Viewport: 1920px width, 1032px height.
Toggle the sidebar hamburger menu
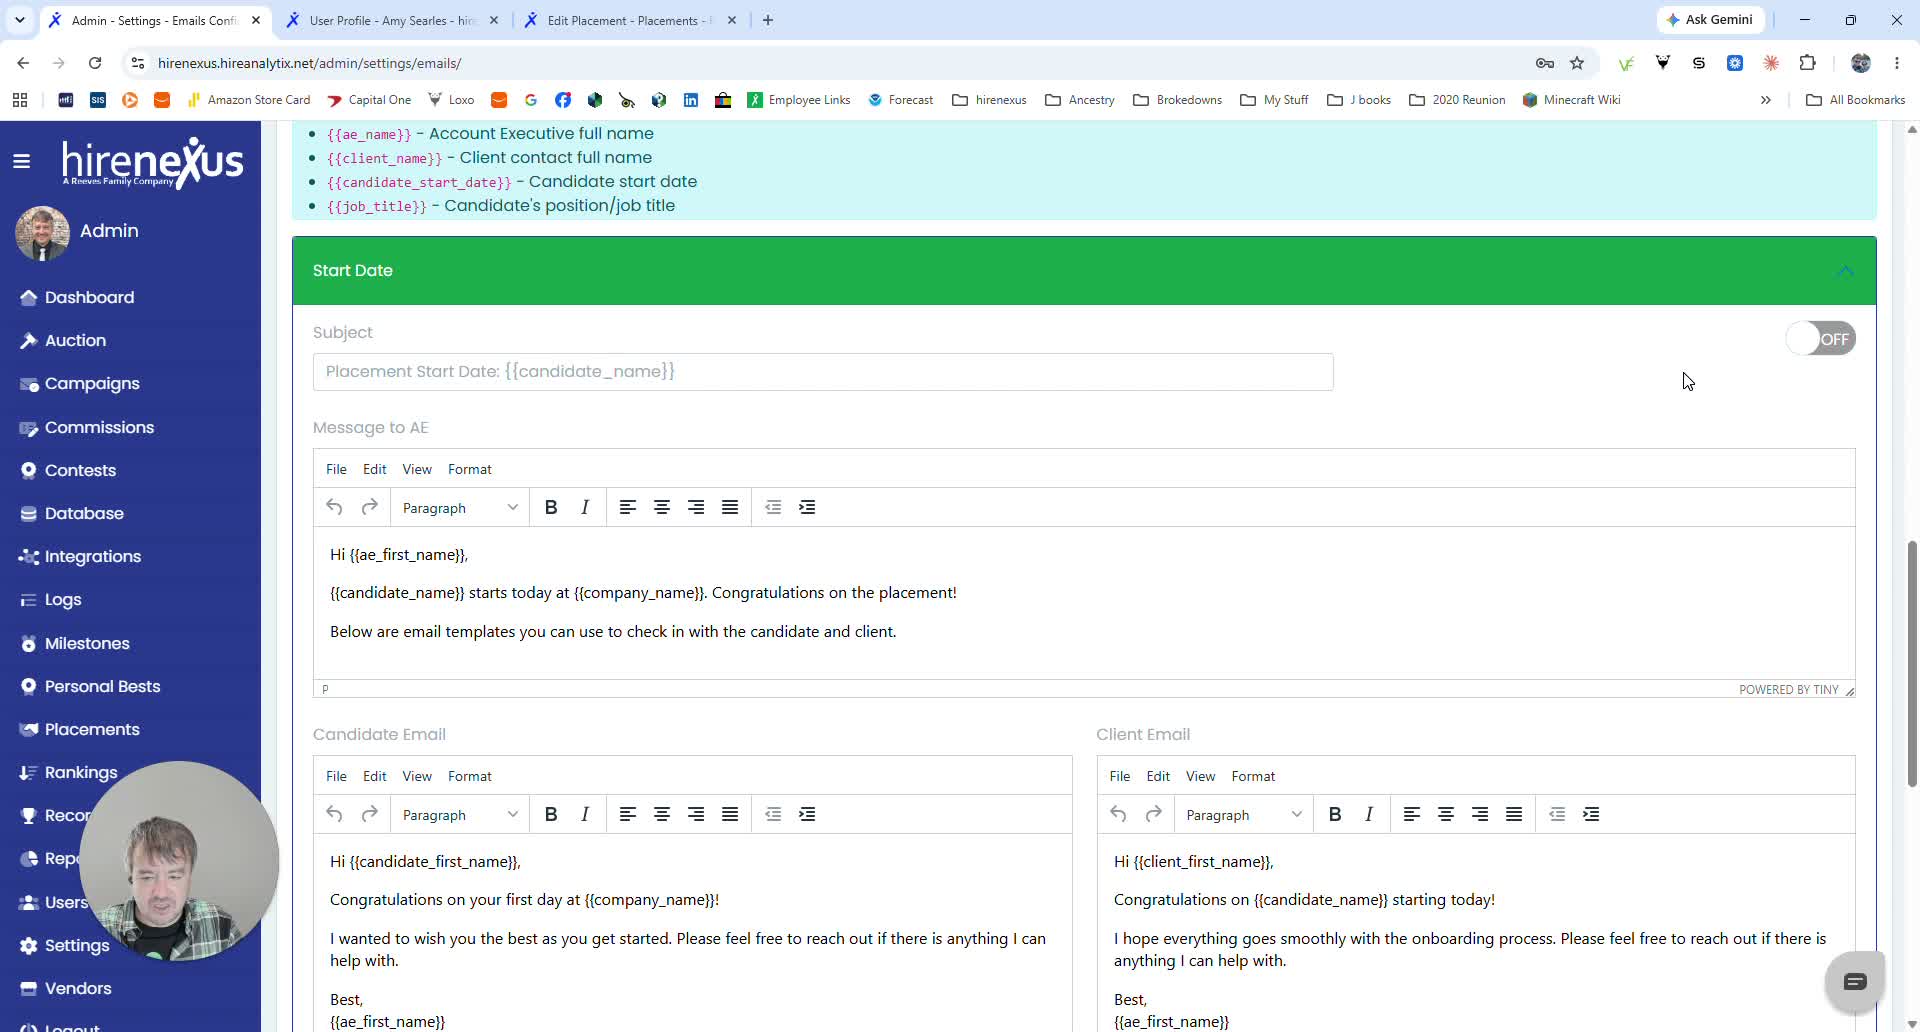(x=21, y=161)
